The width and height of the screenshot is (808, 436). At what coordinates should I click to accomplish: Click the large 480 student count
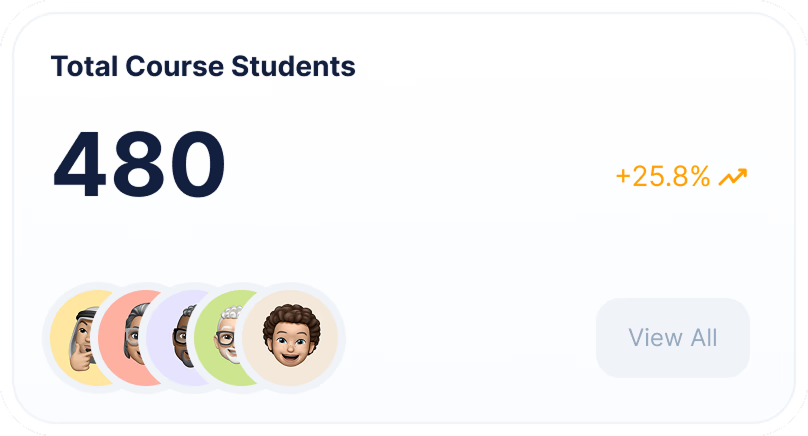pyautogui.click(x=139, y=164)
